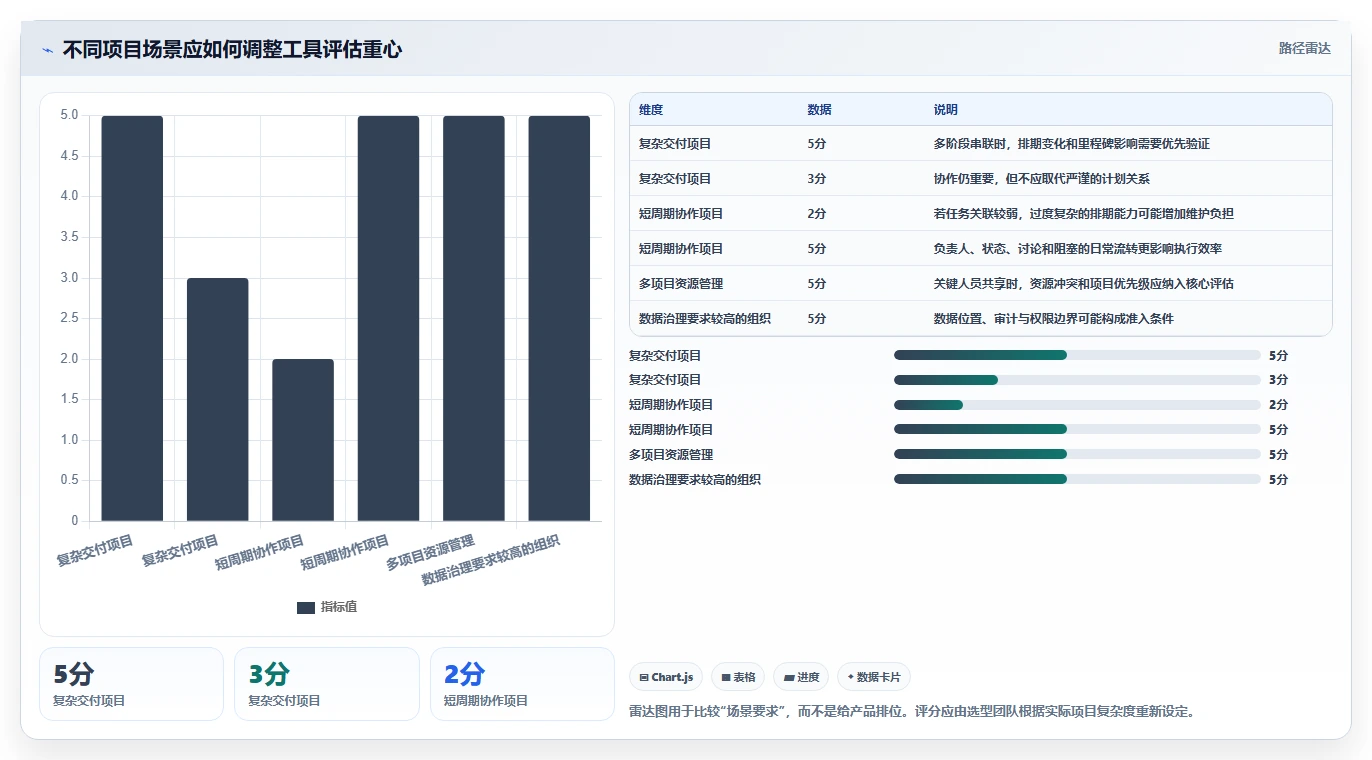Click the progress bar for 数据治理要求较高的组织
This screenshot has height=760, width=1372.
[1077, 479]
